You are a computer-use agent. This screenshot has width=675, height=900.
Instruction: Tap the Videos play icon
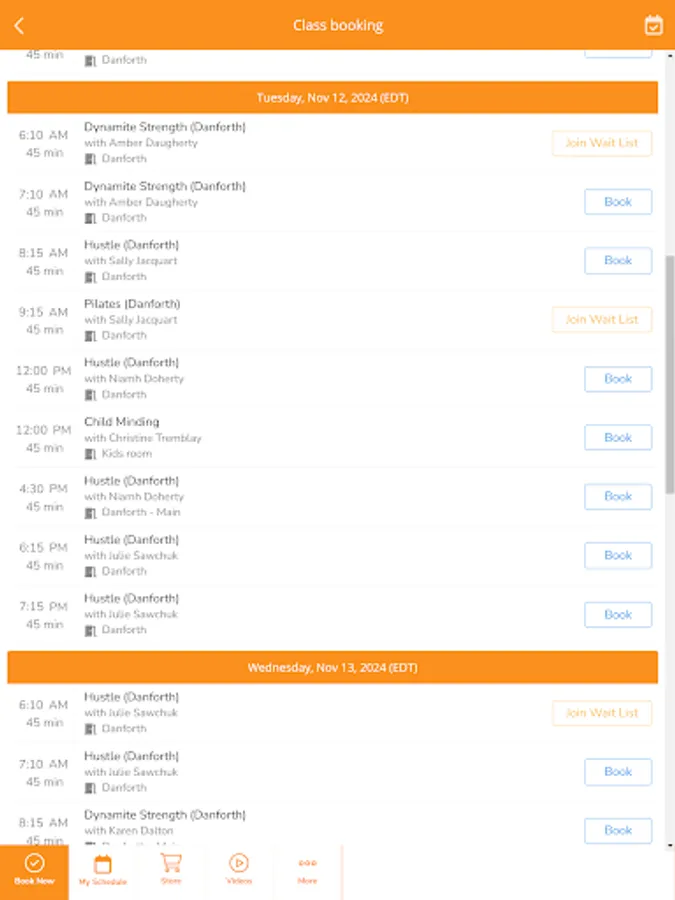[239, 862]
